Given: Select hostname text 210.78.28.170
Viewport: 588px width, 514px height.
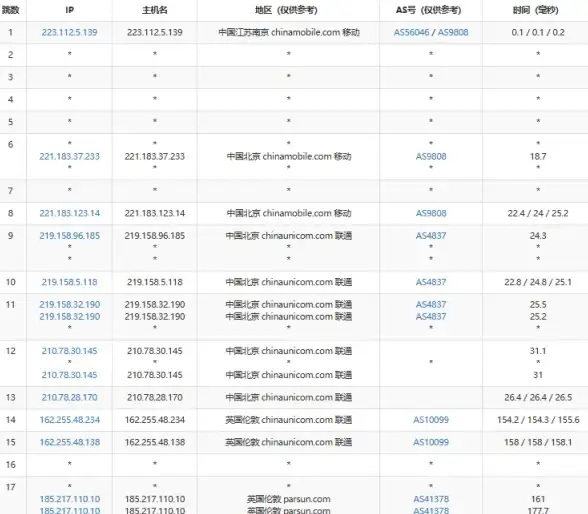Looking at the screenshot, I should click(x=154, y=397).
